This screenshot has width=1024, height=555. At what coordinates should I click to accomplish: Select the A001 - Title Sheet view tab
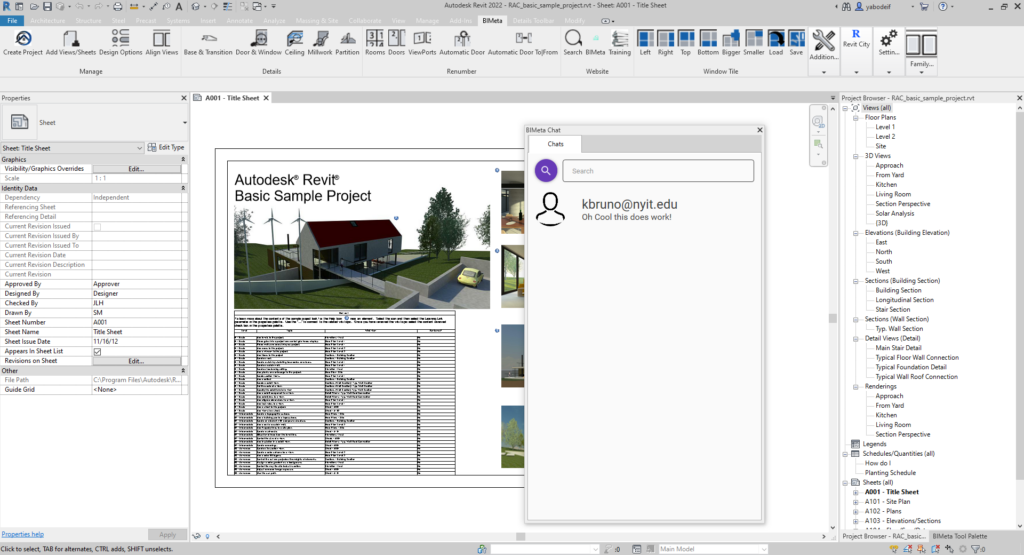[232, 98]
